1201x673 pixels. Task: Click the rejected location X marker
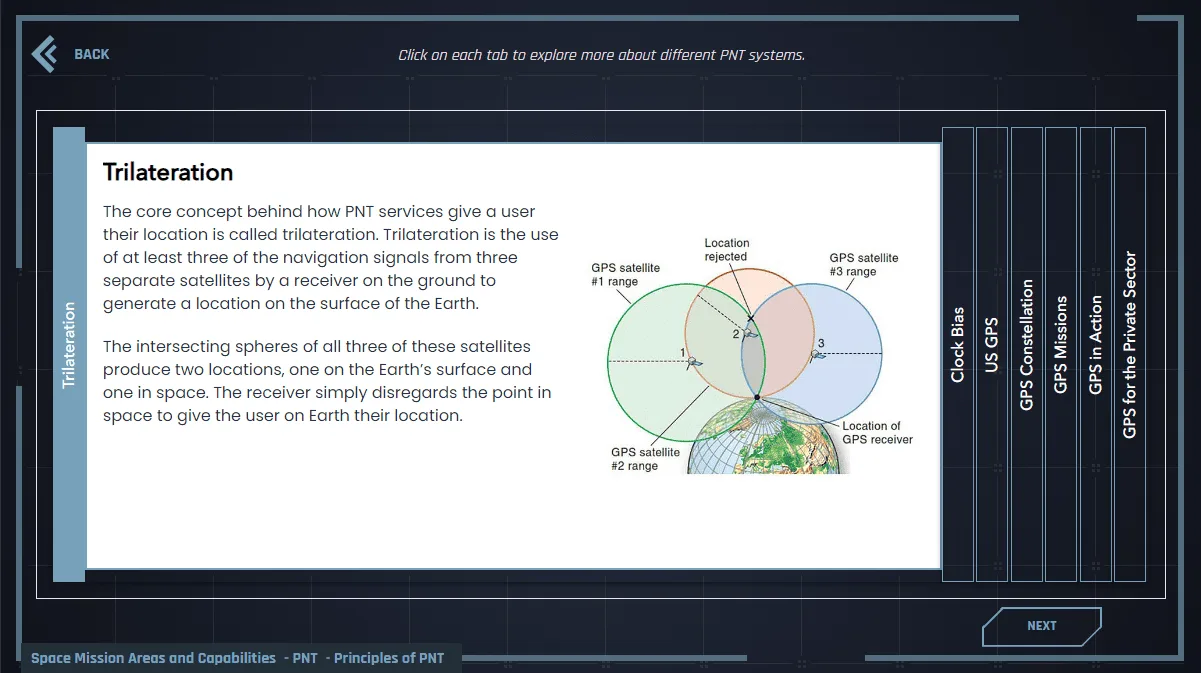coord(751,318)
